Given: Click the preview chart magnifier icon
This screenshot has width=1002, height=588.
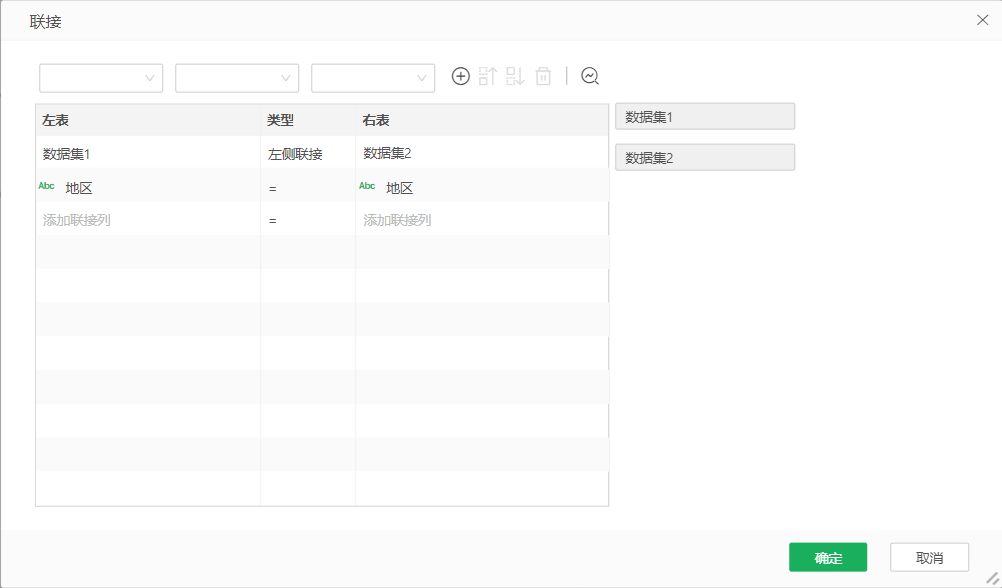Looking at the screenshot, I should 590,76.
